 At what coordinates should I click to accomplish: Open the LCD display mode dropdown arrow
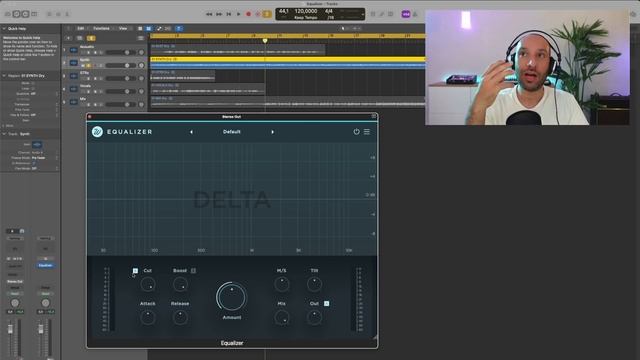click(362, 14)
